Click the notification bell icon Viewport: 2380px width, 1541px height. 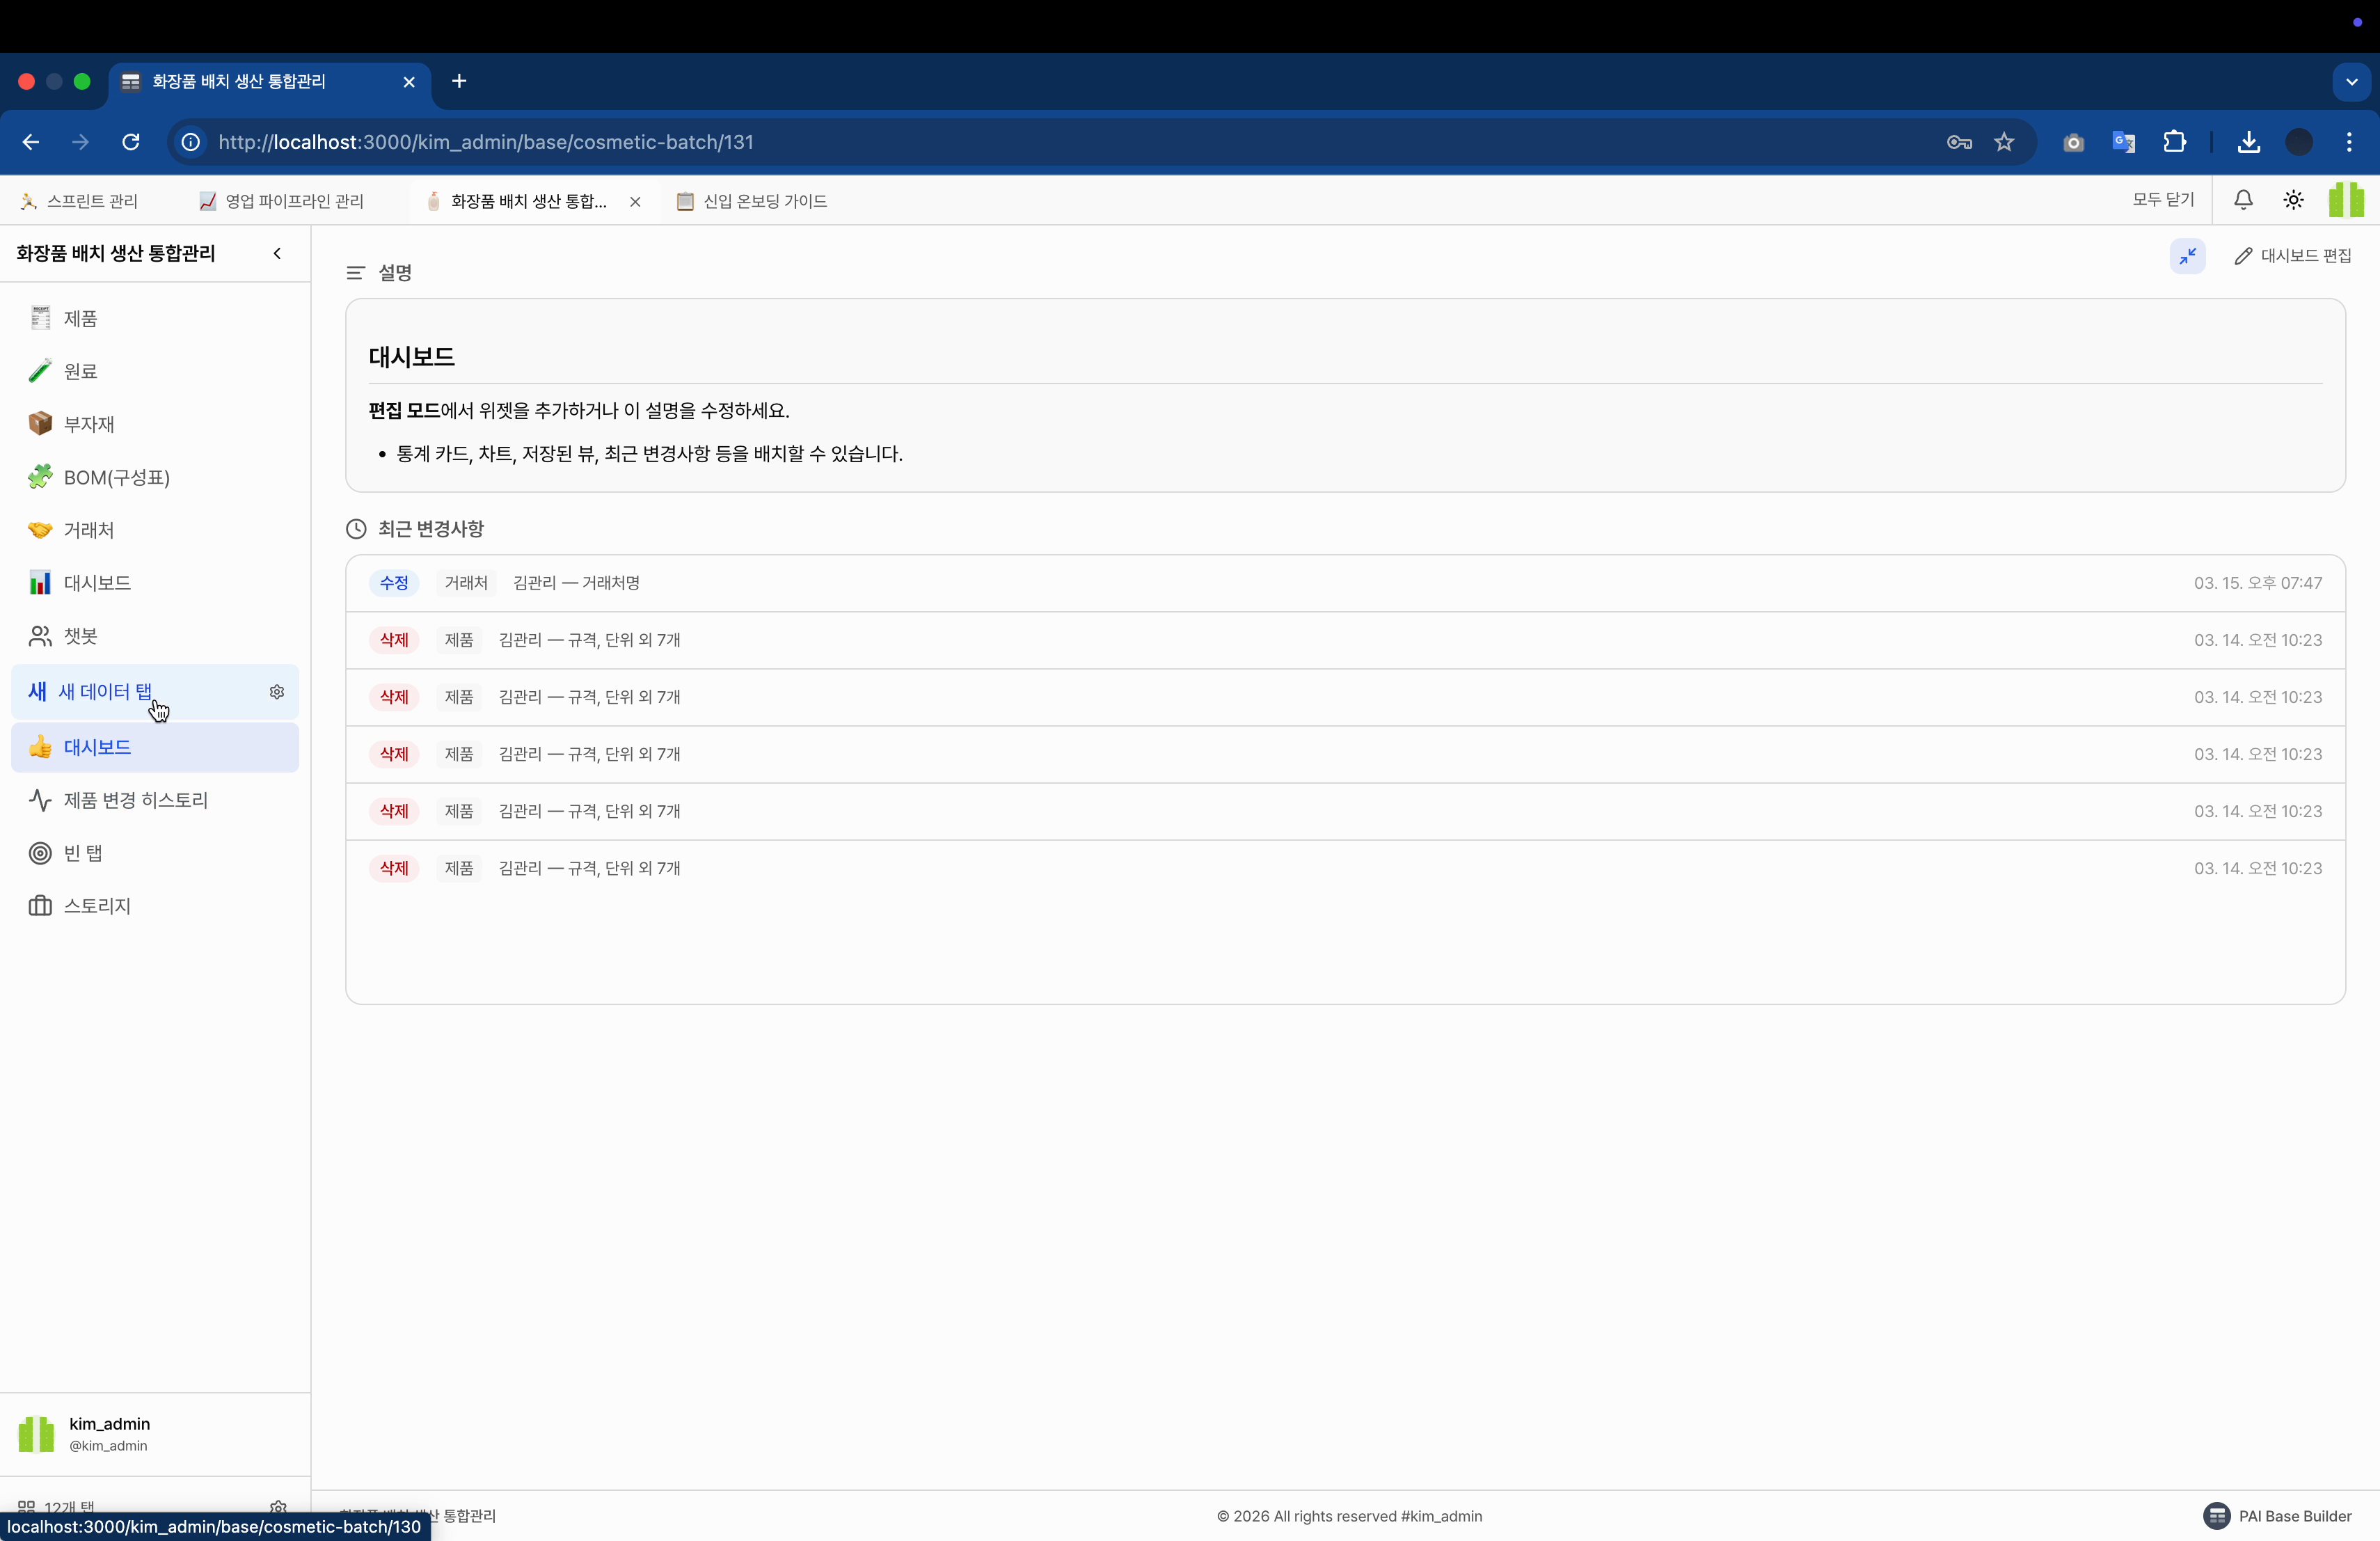(x=2243, y=200)
